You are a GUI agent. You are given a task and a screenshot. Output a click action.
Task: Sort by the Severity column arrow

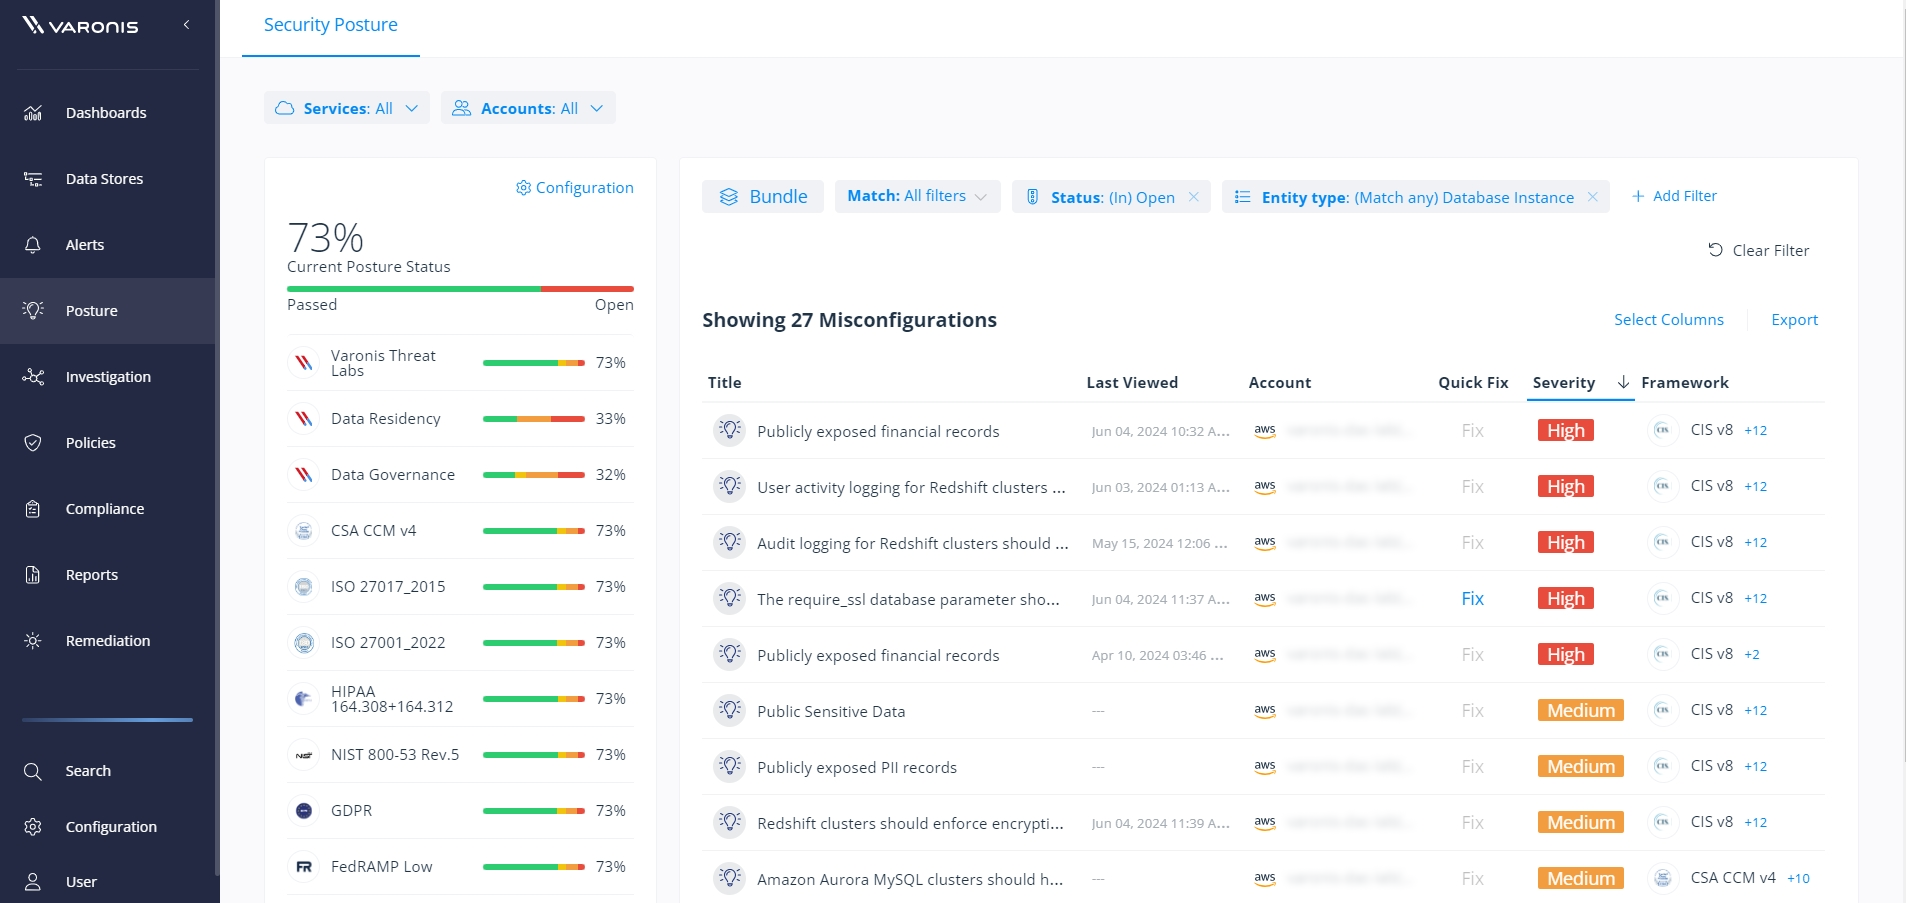[x=1623, y=382]
